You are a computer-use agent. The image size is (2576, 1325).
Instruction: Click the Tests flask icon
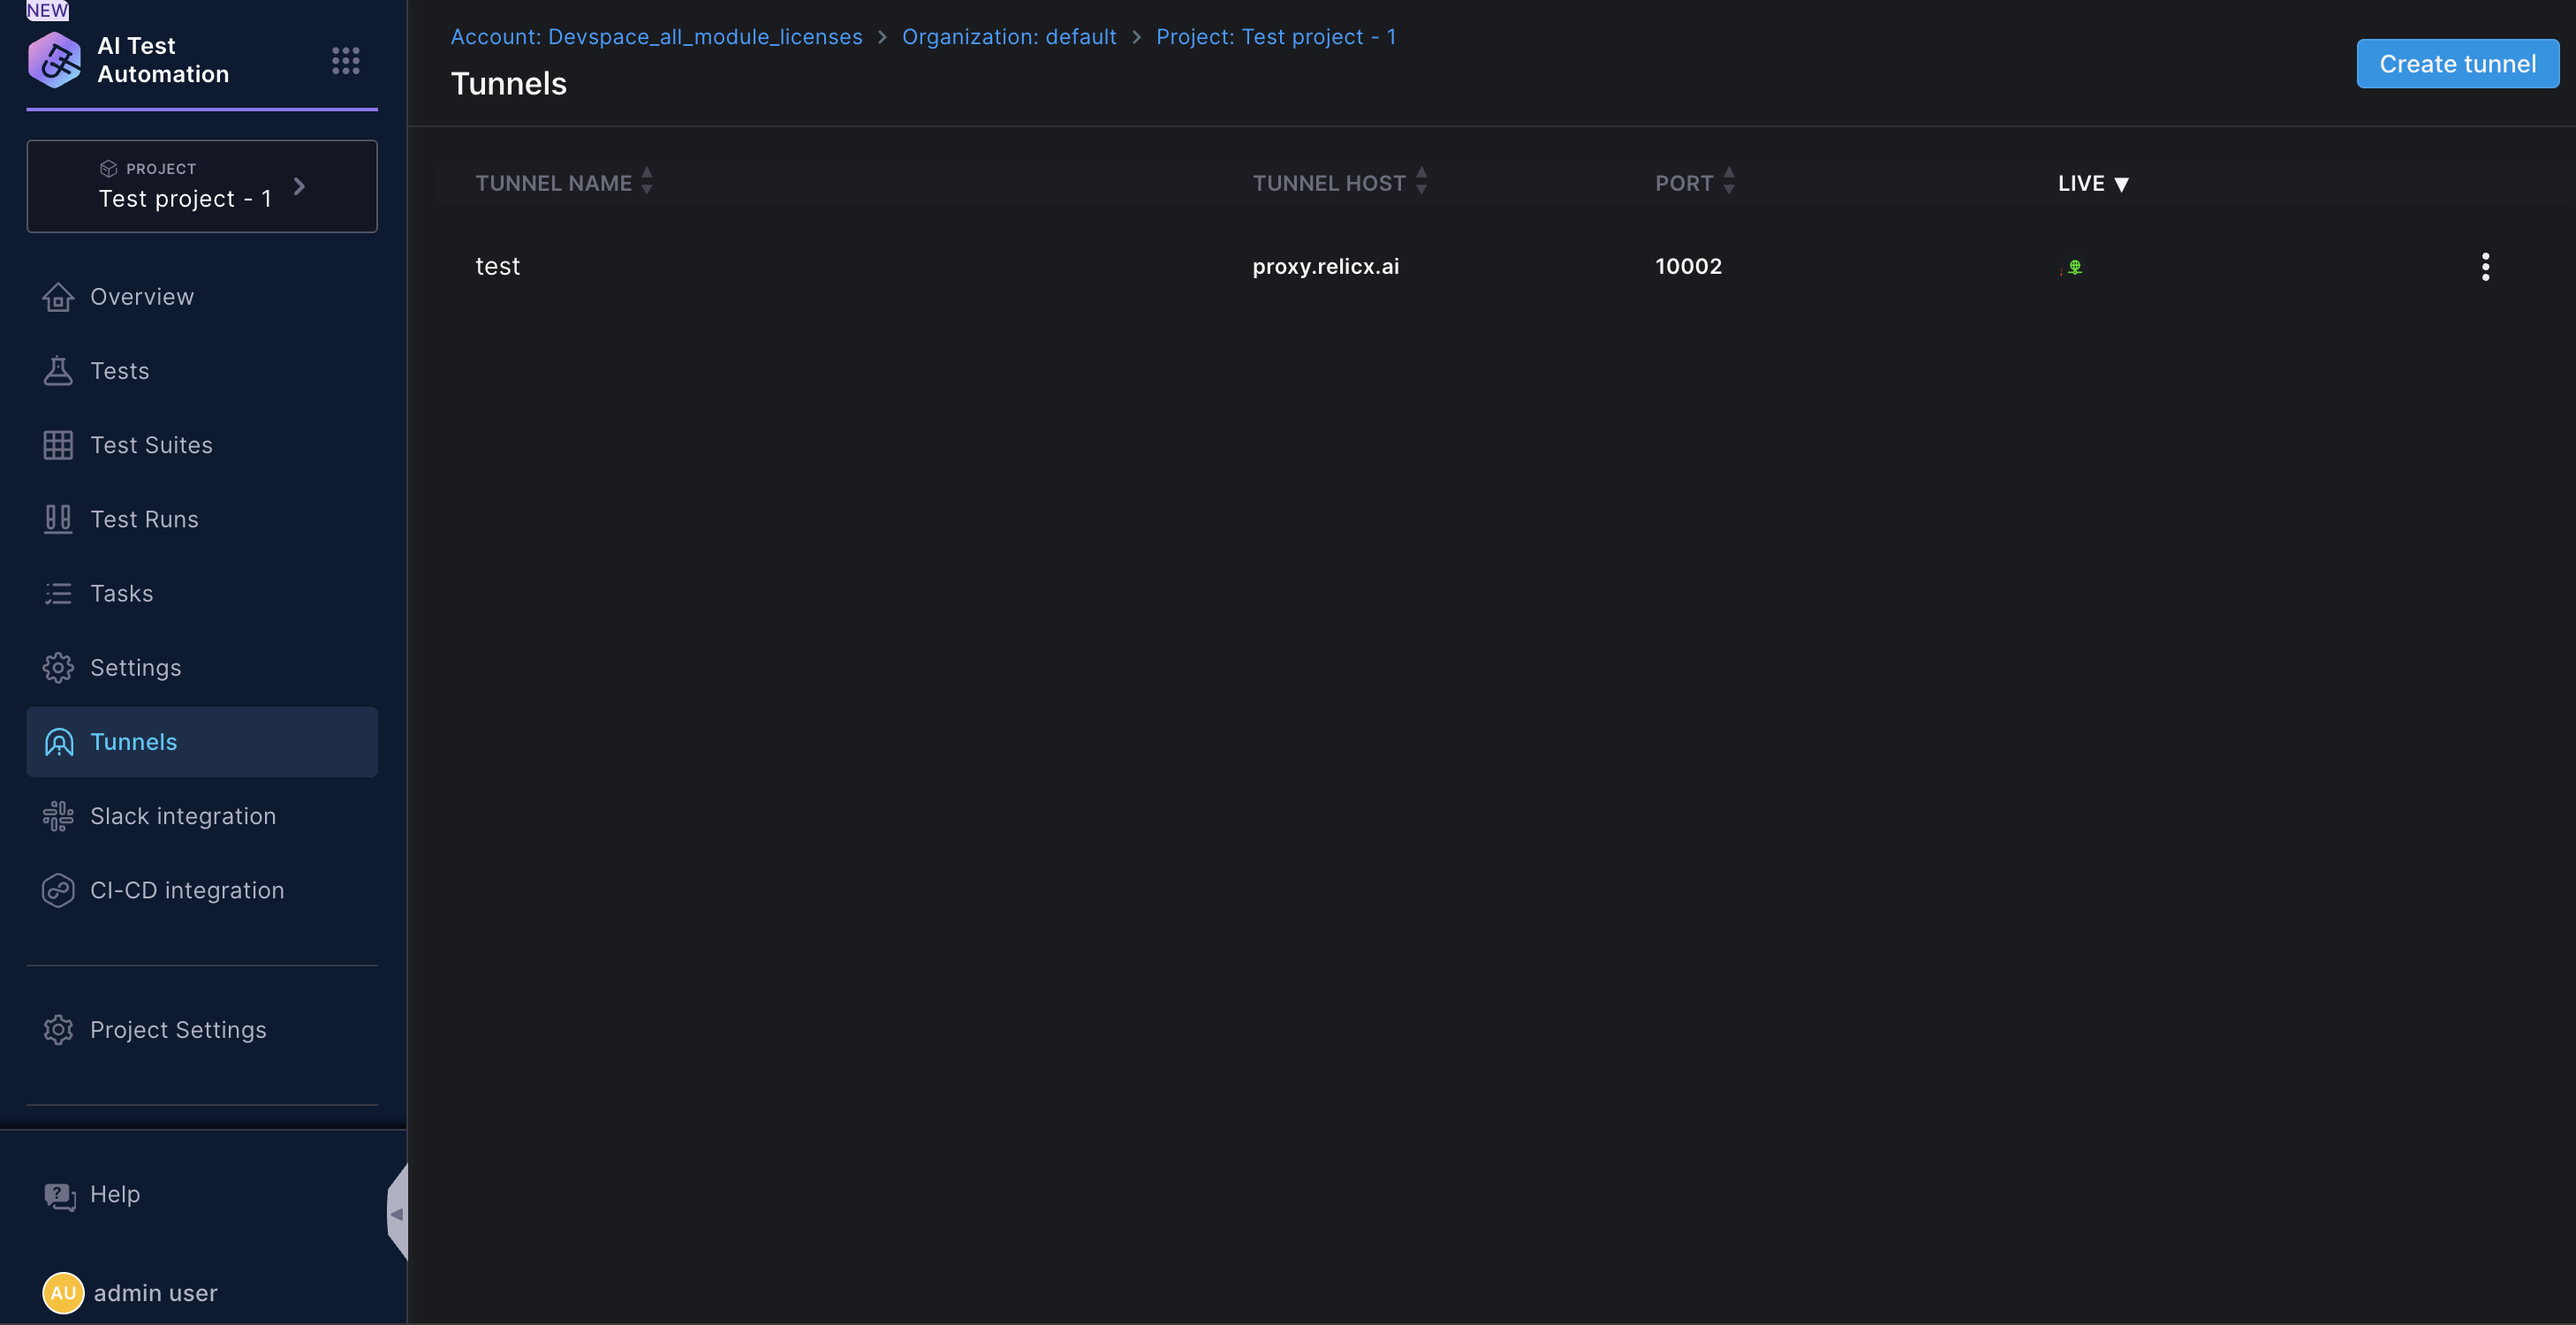[58, 371]
